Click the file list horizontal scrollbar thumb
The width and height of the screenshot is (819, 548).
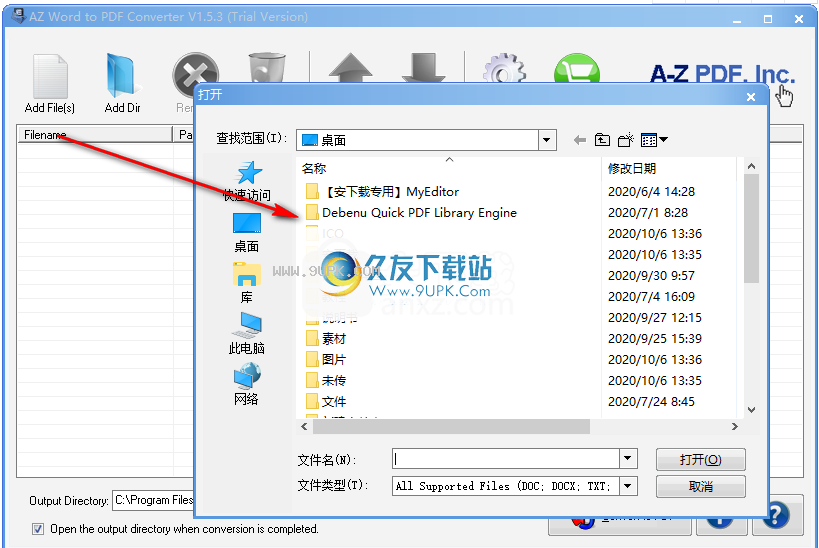(451, 426)
